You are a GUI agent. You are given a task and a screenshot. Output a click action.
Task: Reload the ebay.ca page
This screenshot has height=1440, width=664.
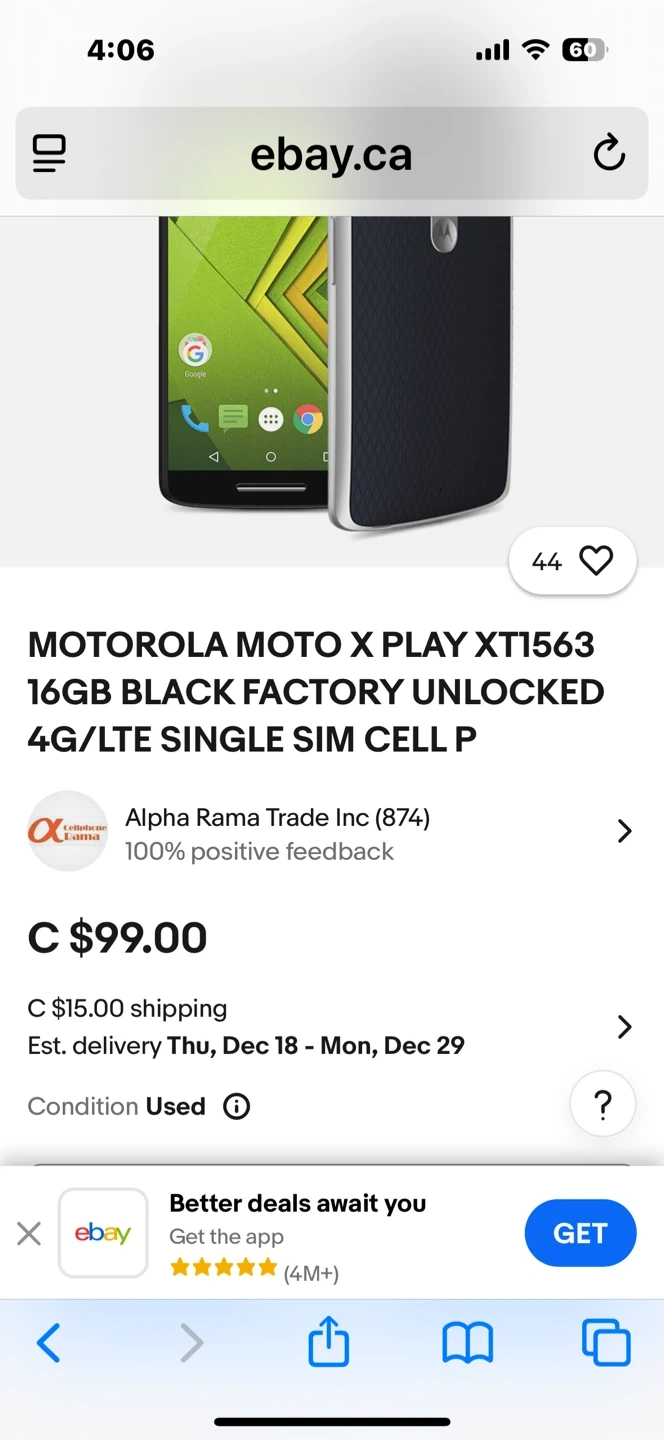point(608,154)
